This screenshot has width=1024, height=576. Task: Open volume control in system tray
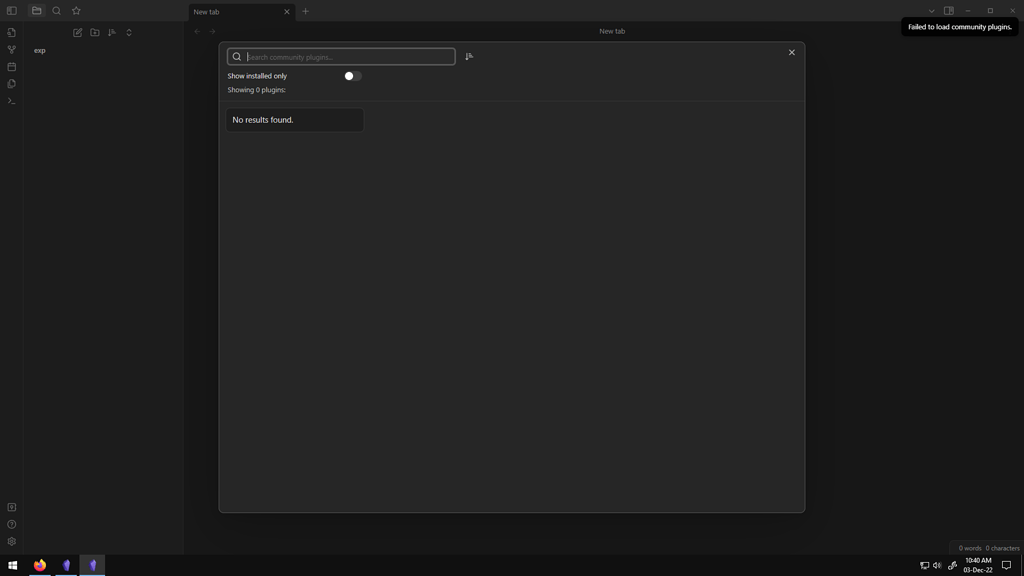(x=937, y=566)
